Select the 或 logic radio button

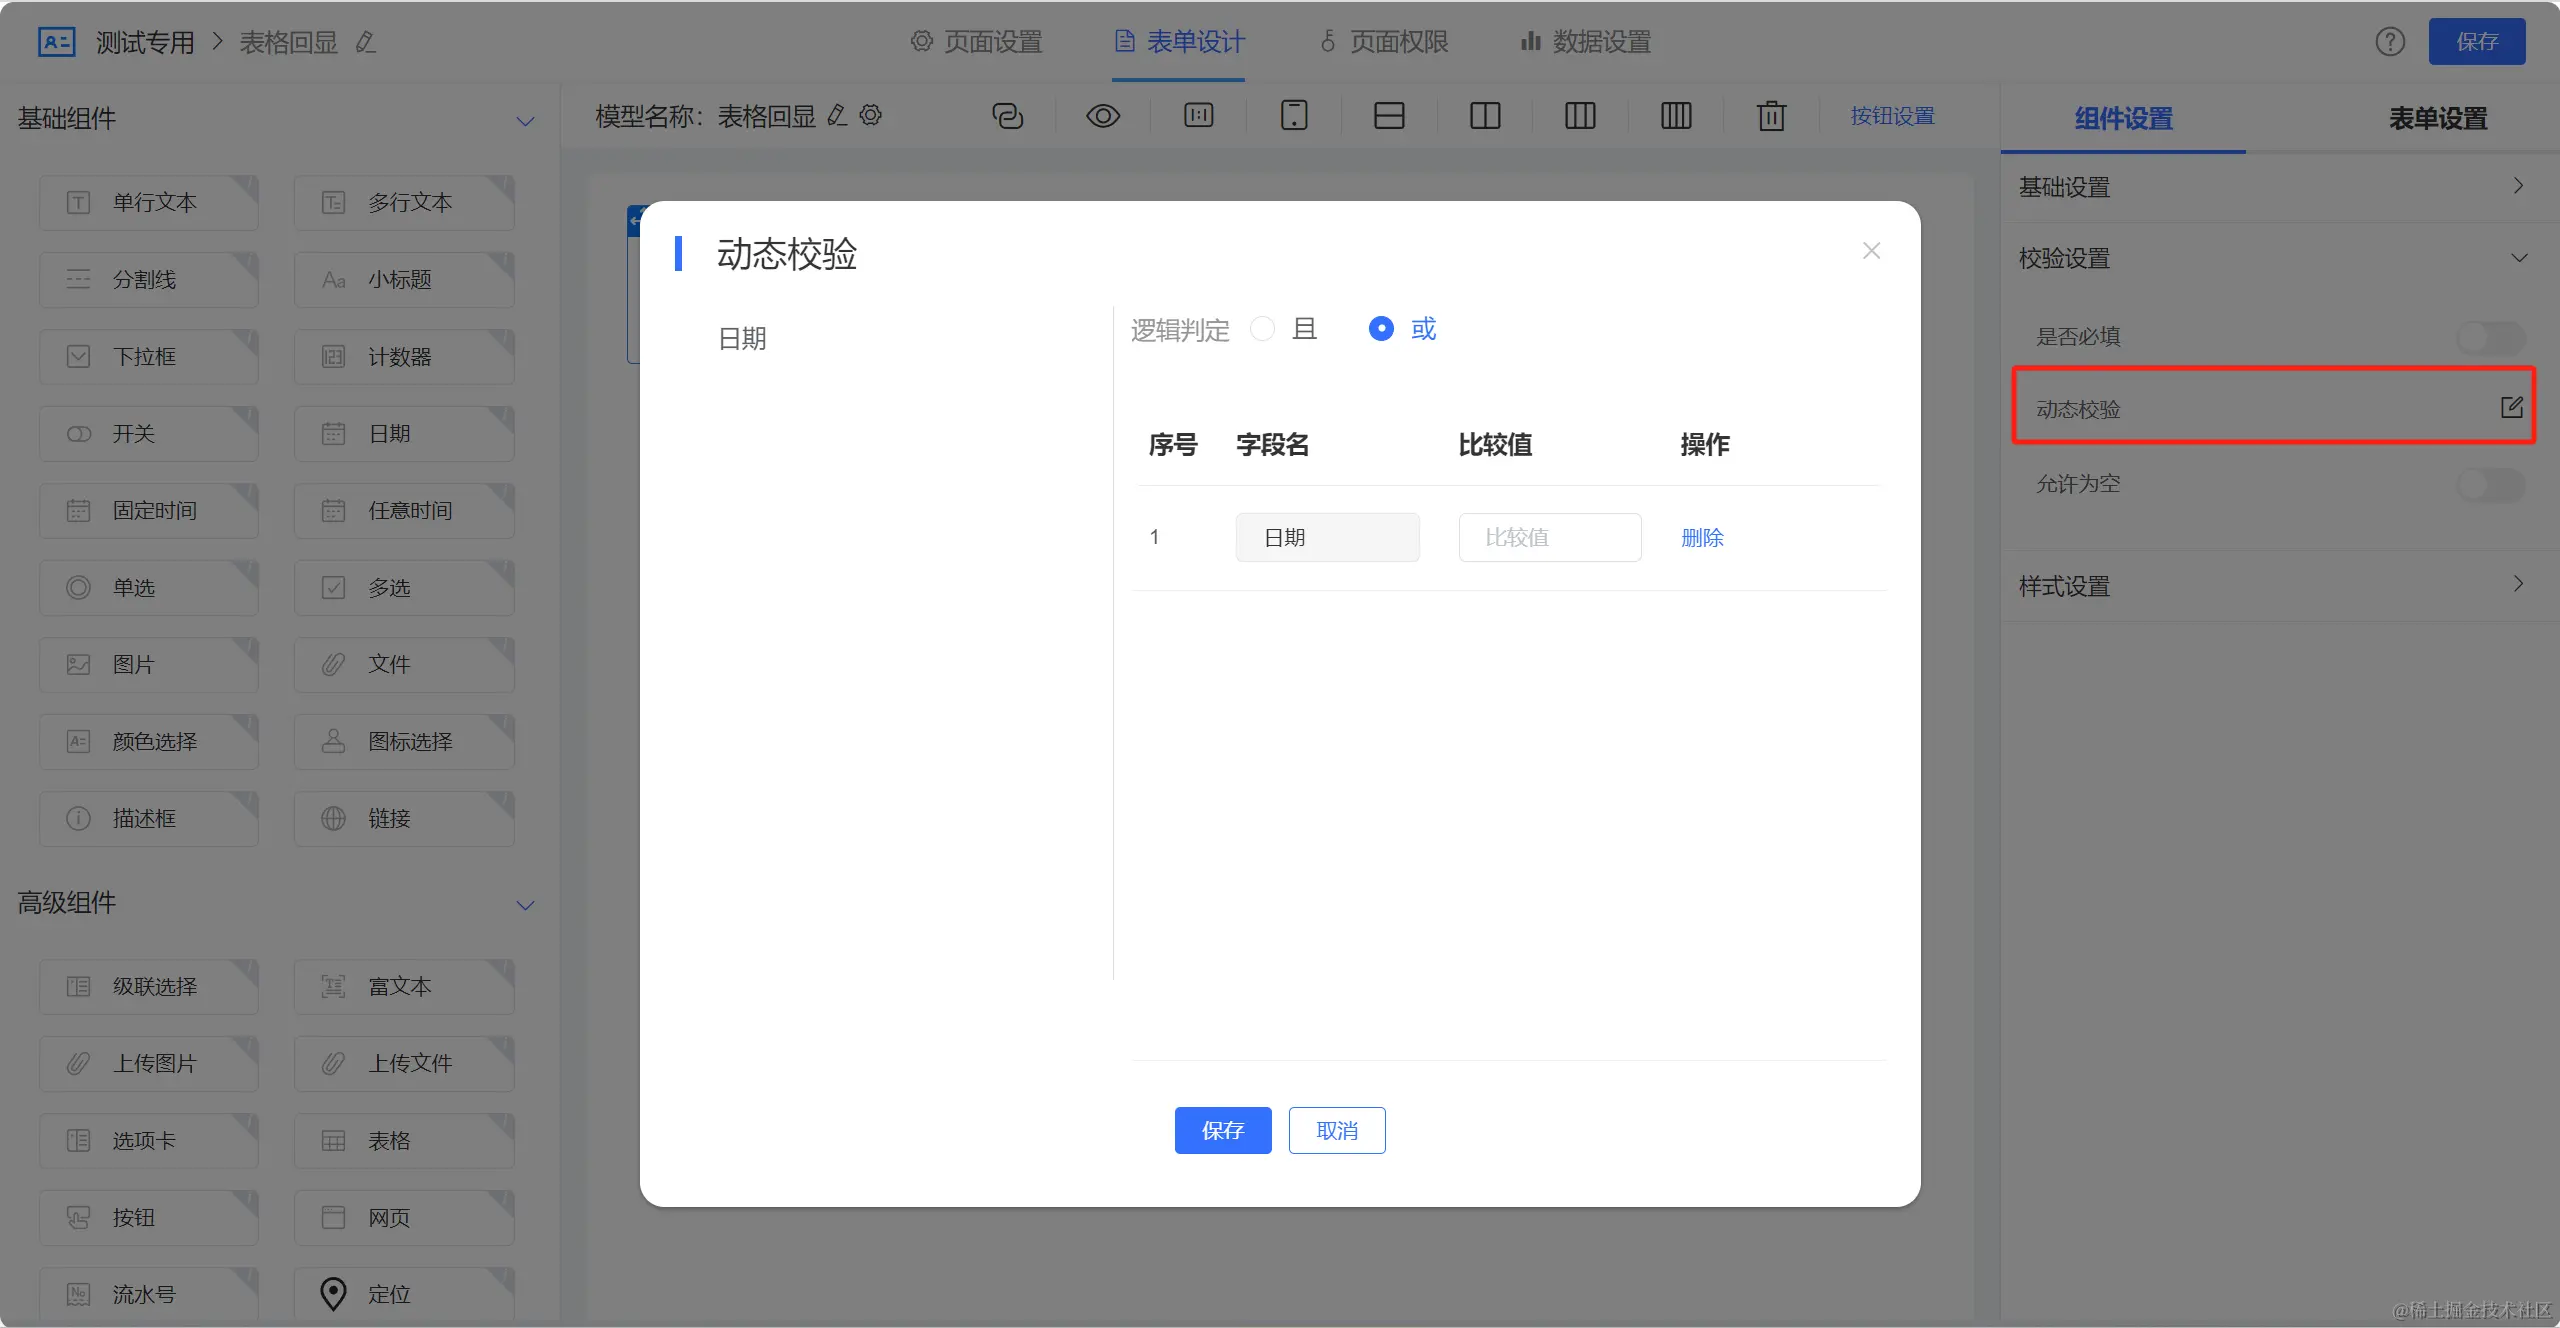pos(1381,329)
